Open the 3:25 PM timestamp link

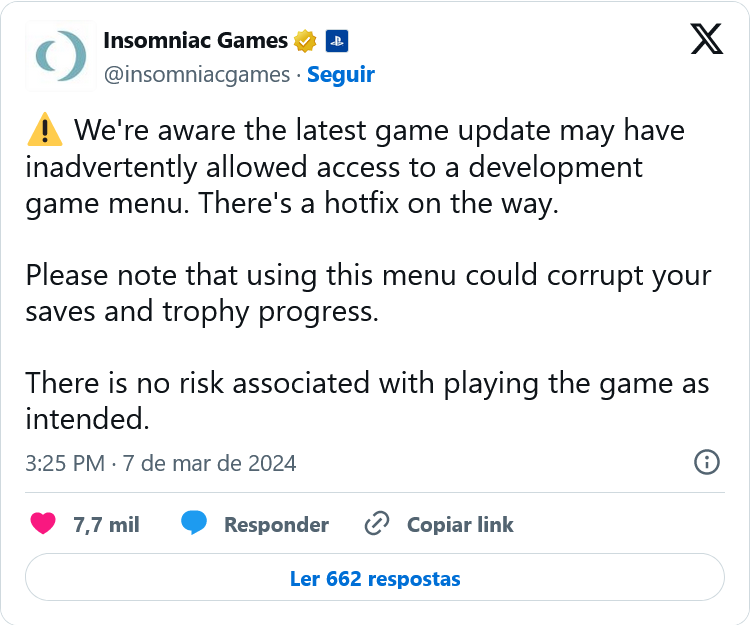(161, 463)
